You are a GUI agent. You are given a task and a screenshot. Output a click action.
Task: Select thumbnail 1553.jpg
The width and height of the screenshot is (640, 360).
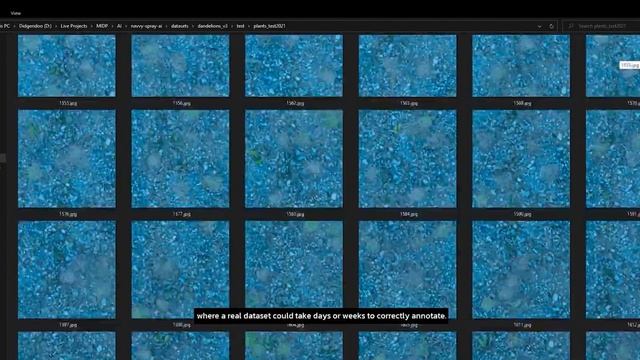point(67,66)
